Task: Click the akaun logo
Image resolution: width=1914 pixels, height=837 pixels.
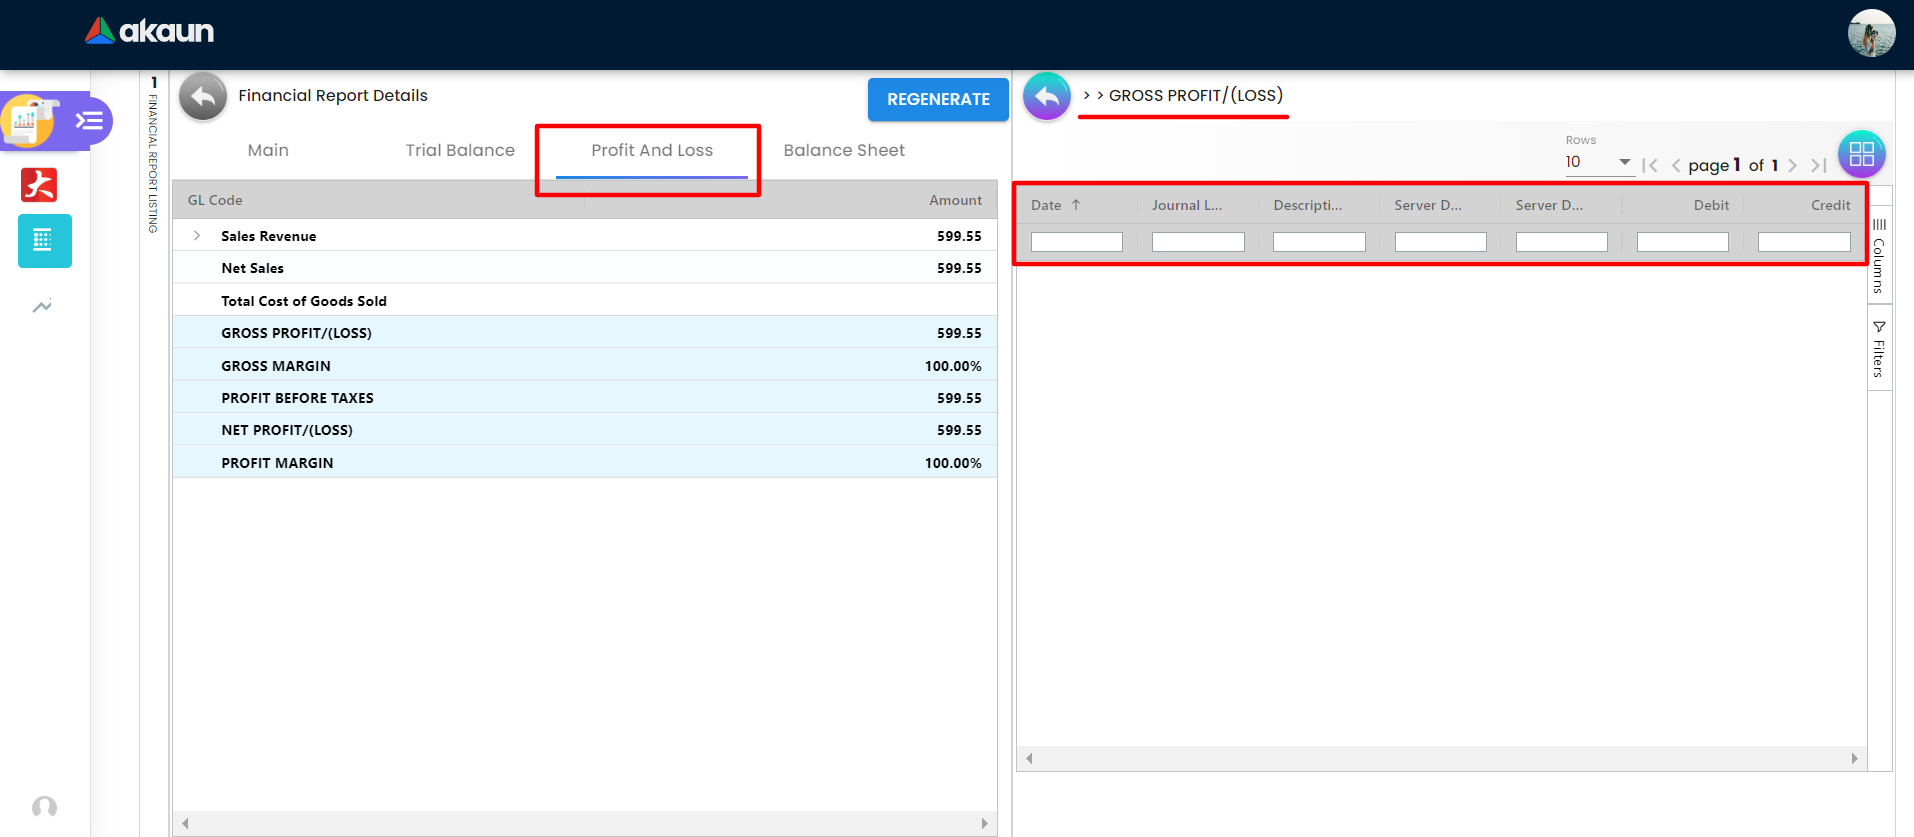Action: (x=150, y=31)
